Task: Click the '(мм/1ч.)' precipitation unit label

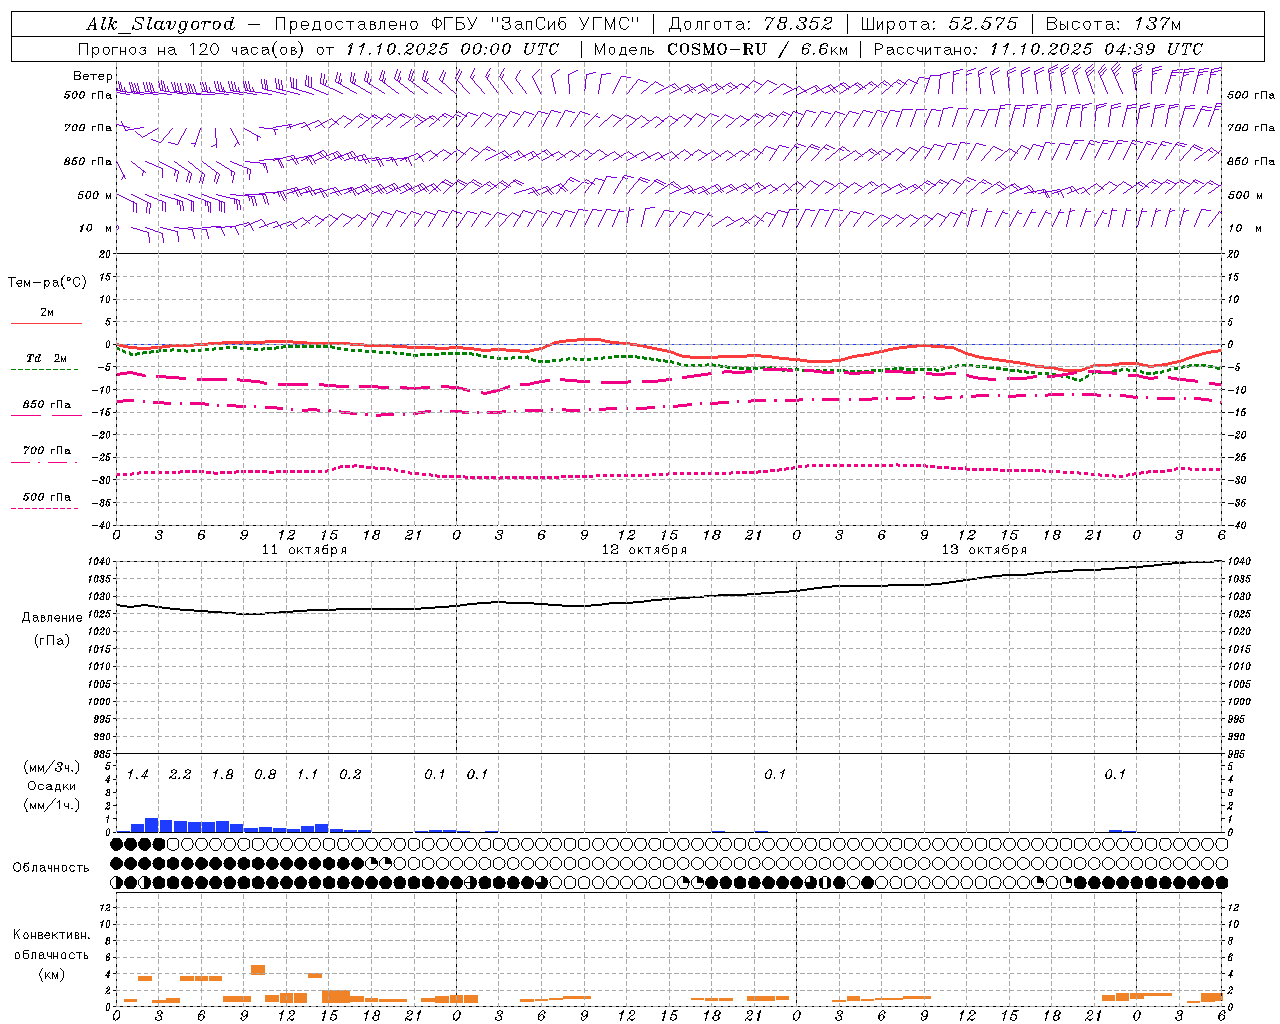Action: tap(52, 805)
